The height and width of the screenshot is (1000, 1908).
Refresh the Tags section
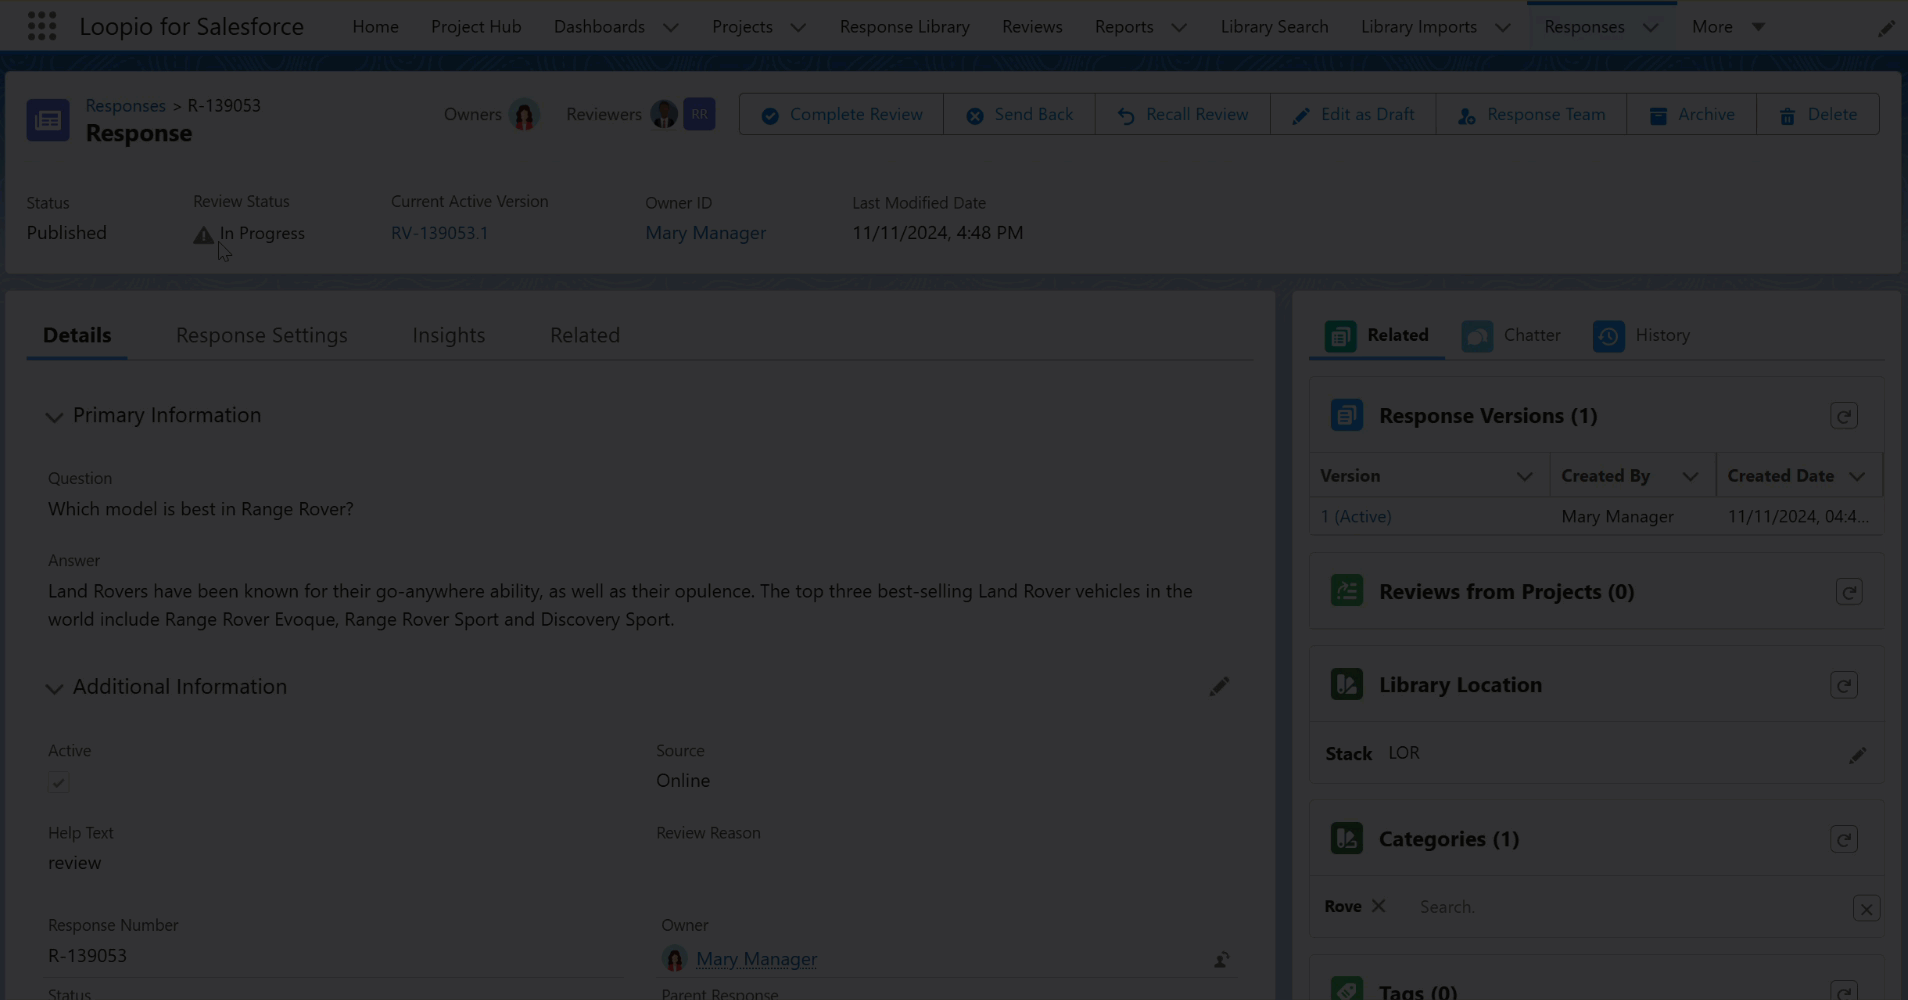coord(1844,992)
